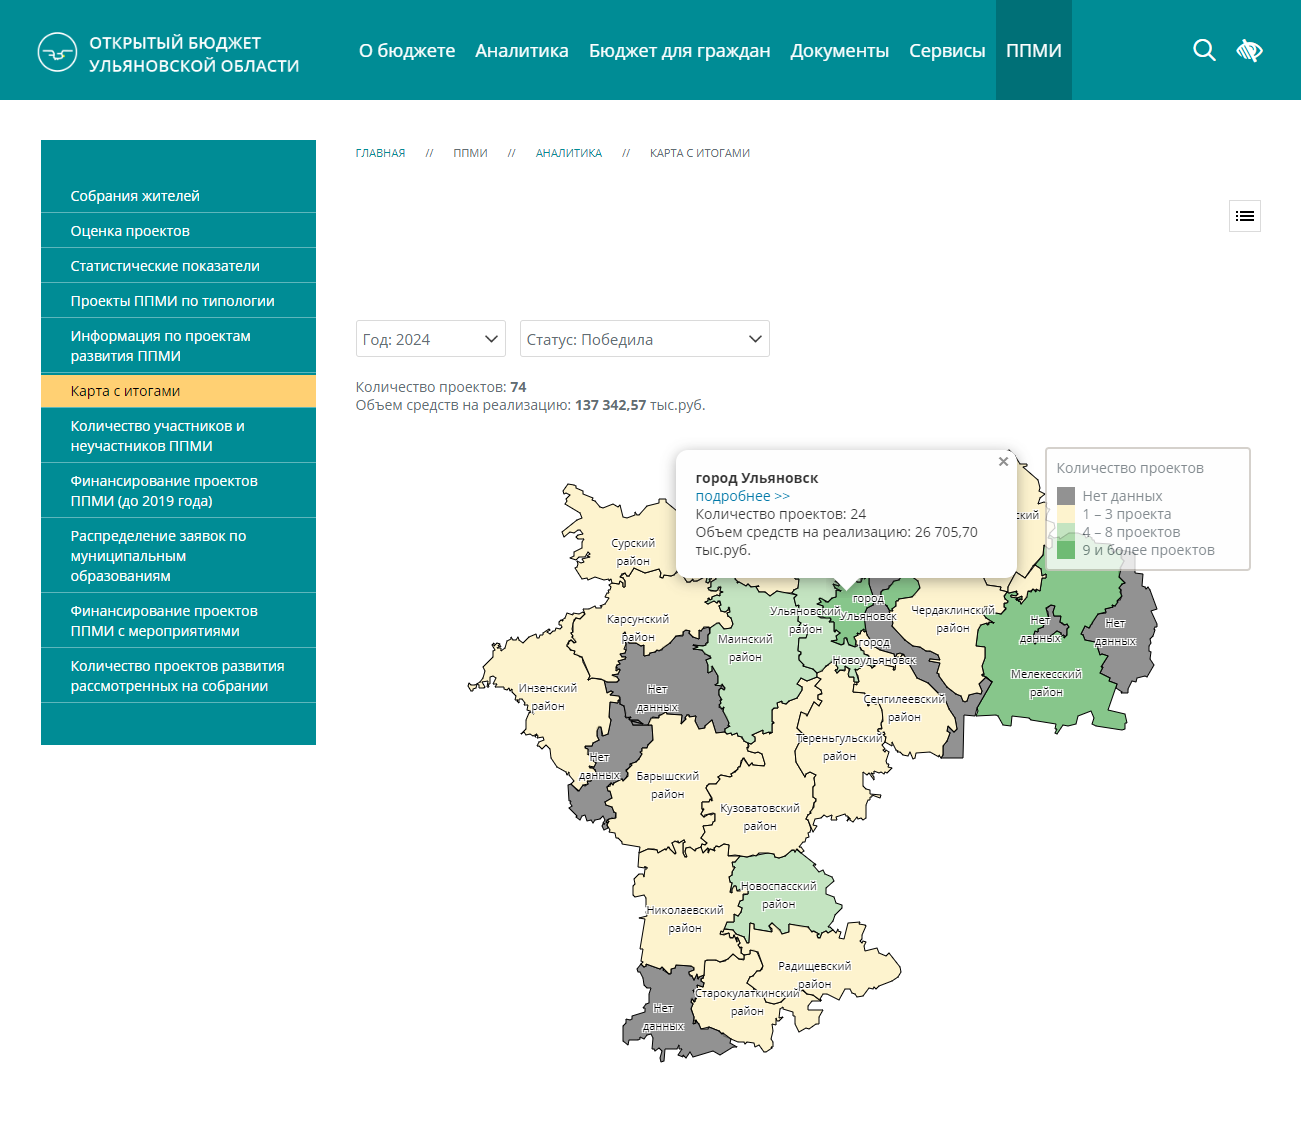Click the подробнее >> link

(742, 496)
